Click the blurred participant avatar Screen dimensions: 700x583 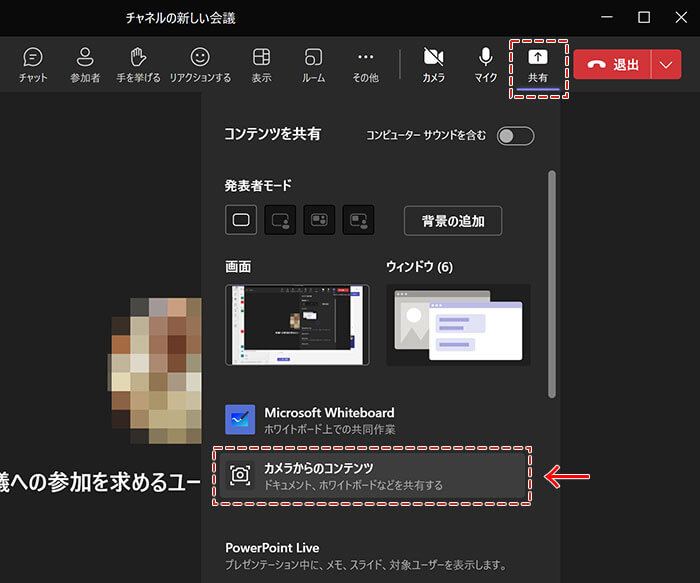pyautogui.click(x=154, y=371)
